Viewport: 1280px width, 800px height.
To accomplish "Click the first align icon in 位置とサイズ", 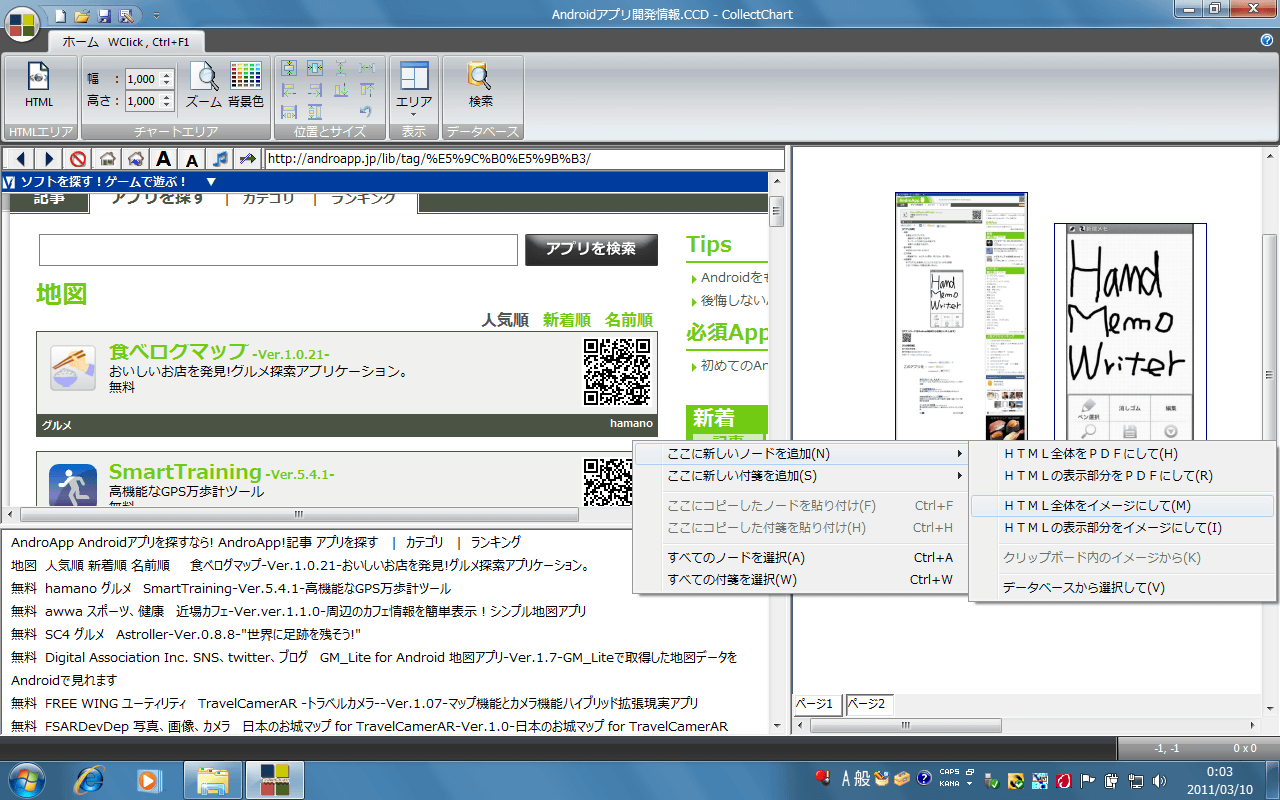I will point(289,68).
